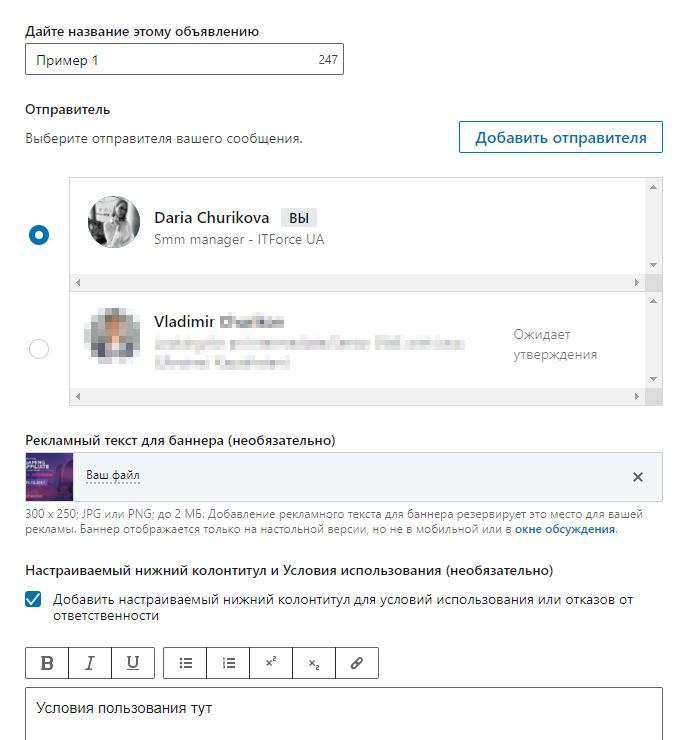Uncheck the custom footer checkbox

pos(33,599)
